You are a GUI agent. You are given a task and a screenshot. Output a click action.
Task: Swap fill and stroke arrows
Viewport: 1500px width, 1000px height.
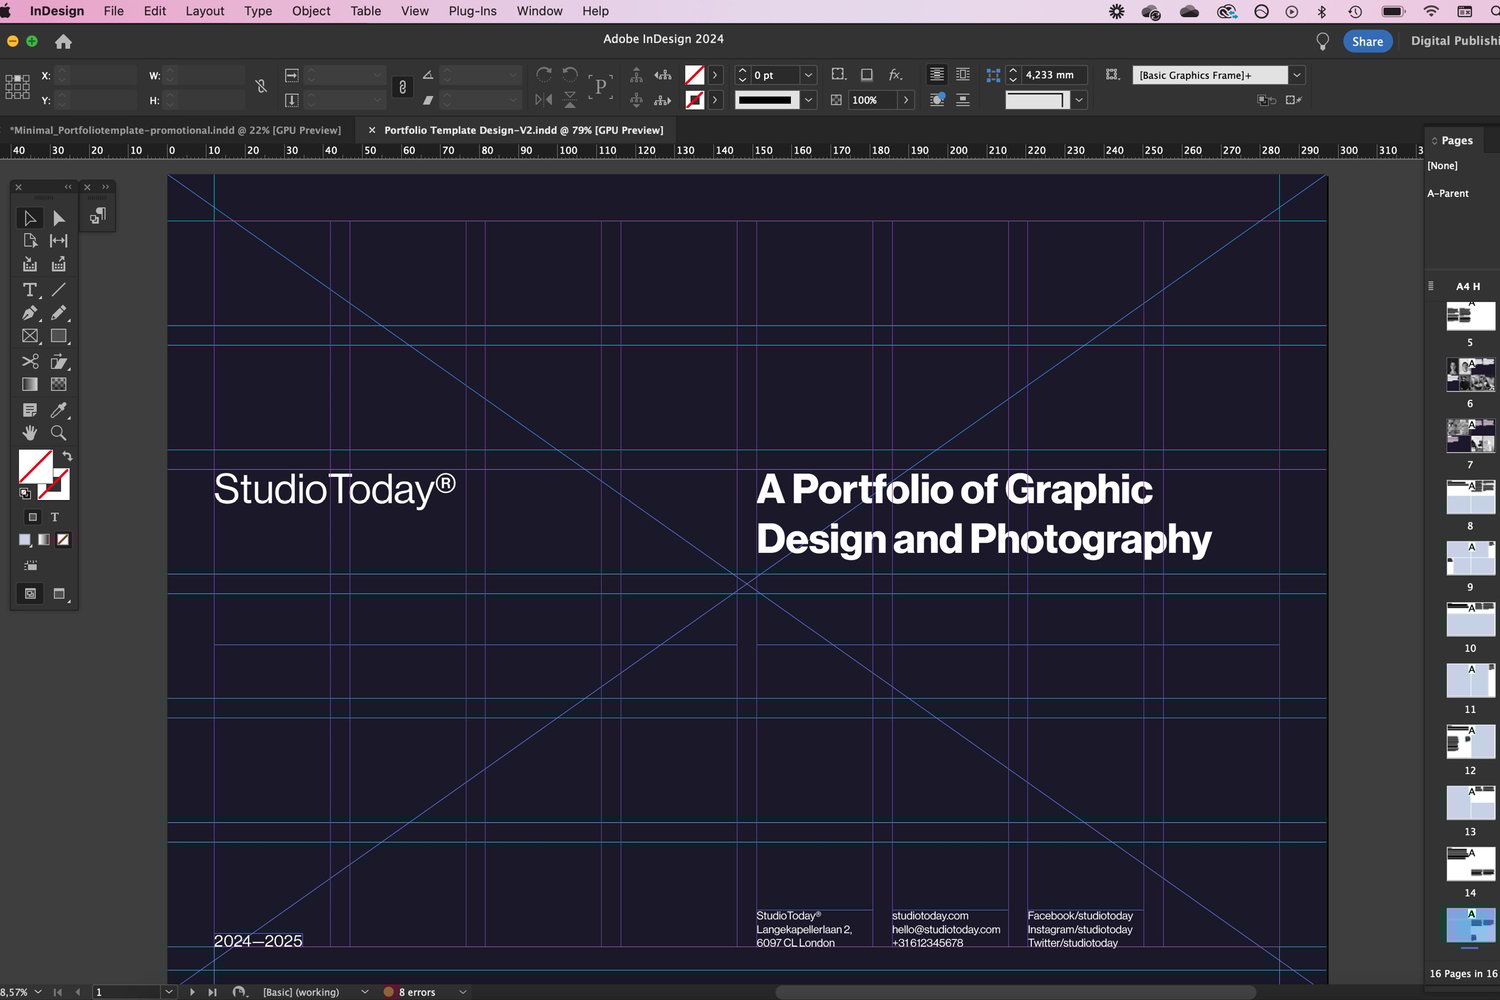[x=67, y=456]
